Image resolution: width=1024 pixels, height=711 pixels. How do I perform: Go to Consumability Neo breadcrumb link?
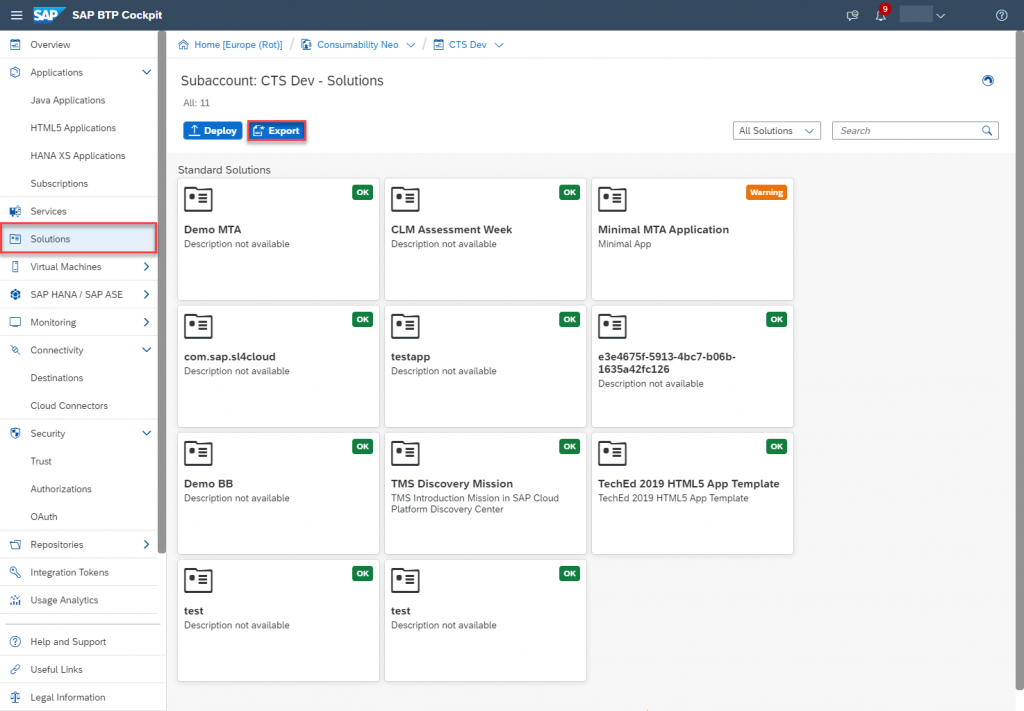pos(357,45)
